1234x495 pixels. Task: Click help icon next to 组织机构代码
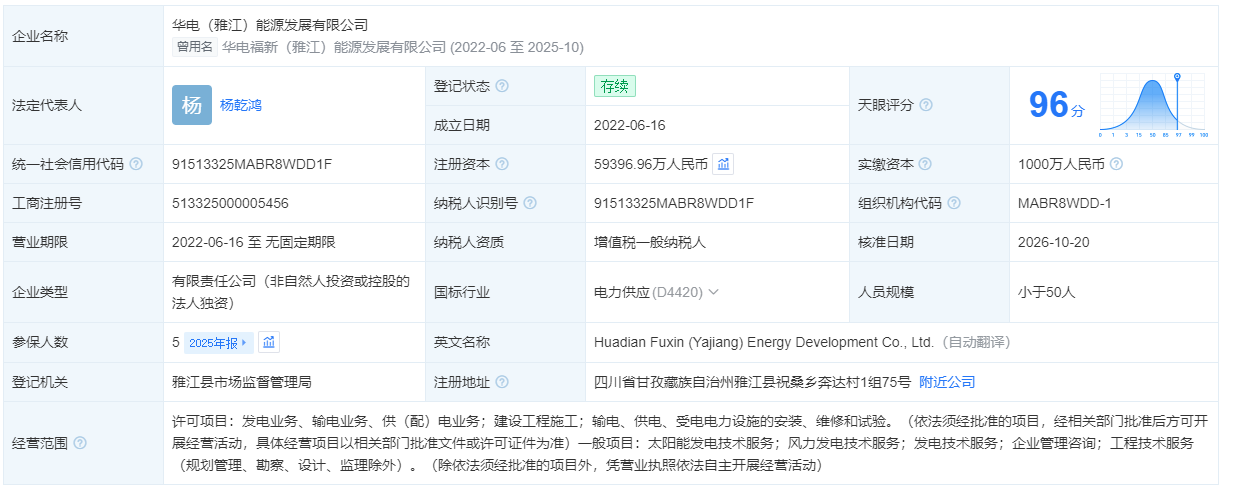tap(954, 203)
